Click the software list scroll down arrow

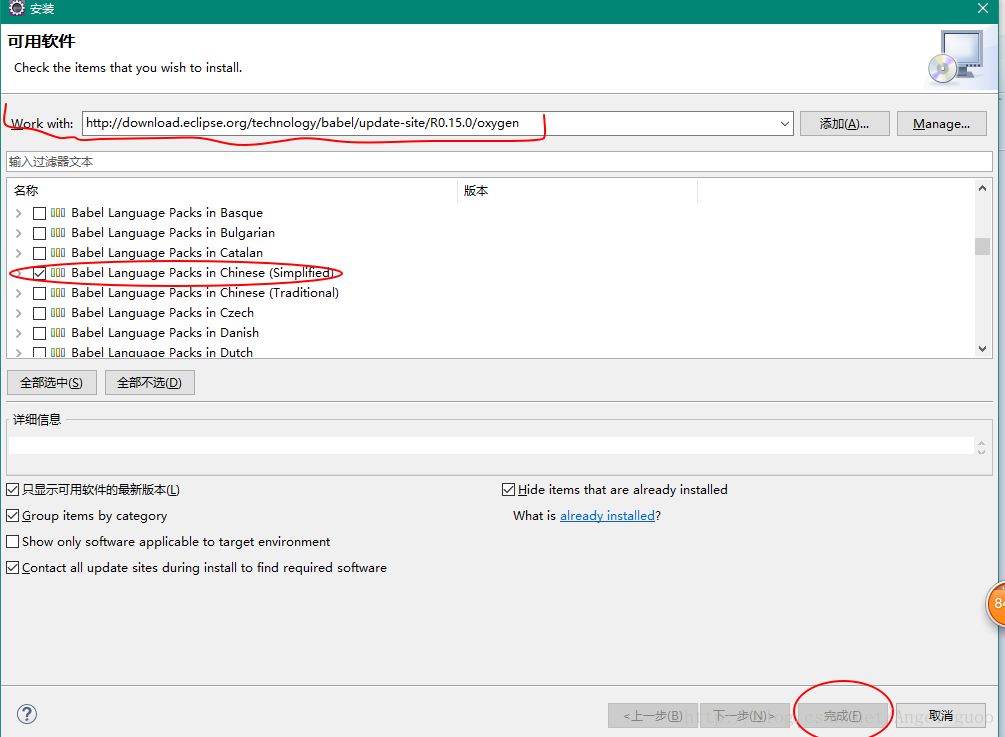click(982, 349)
